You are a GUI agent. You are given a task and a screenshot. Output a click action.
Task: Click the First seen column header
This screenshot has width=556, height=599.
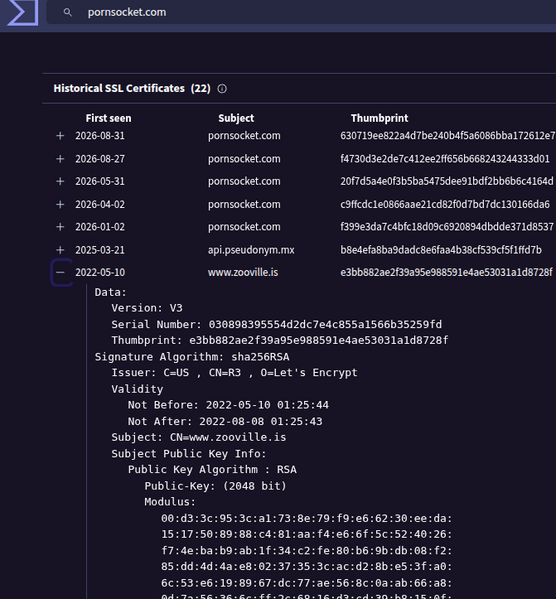pos(108,118)
